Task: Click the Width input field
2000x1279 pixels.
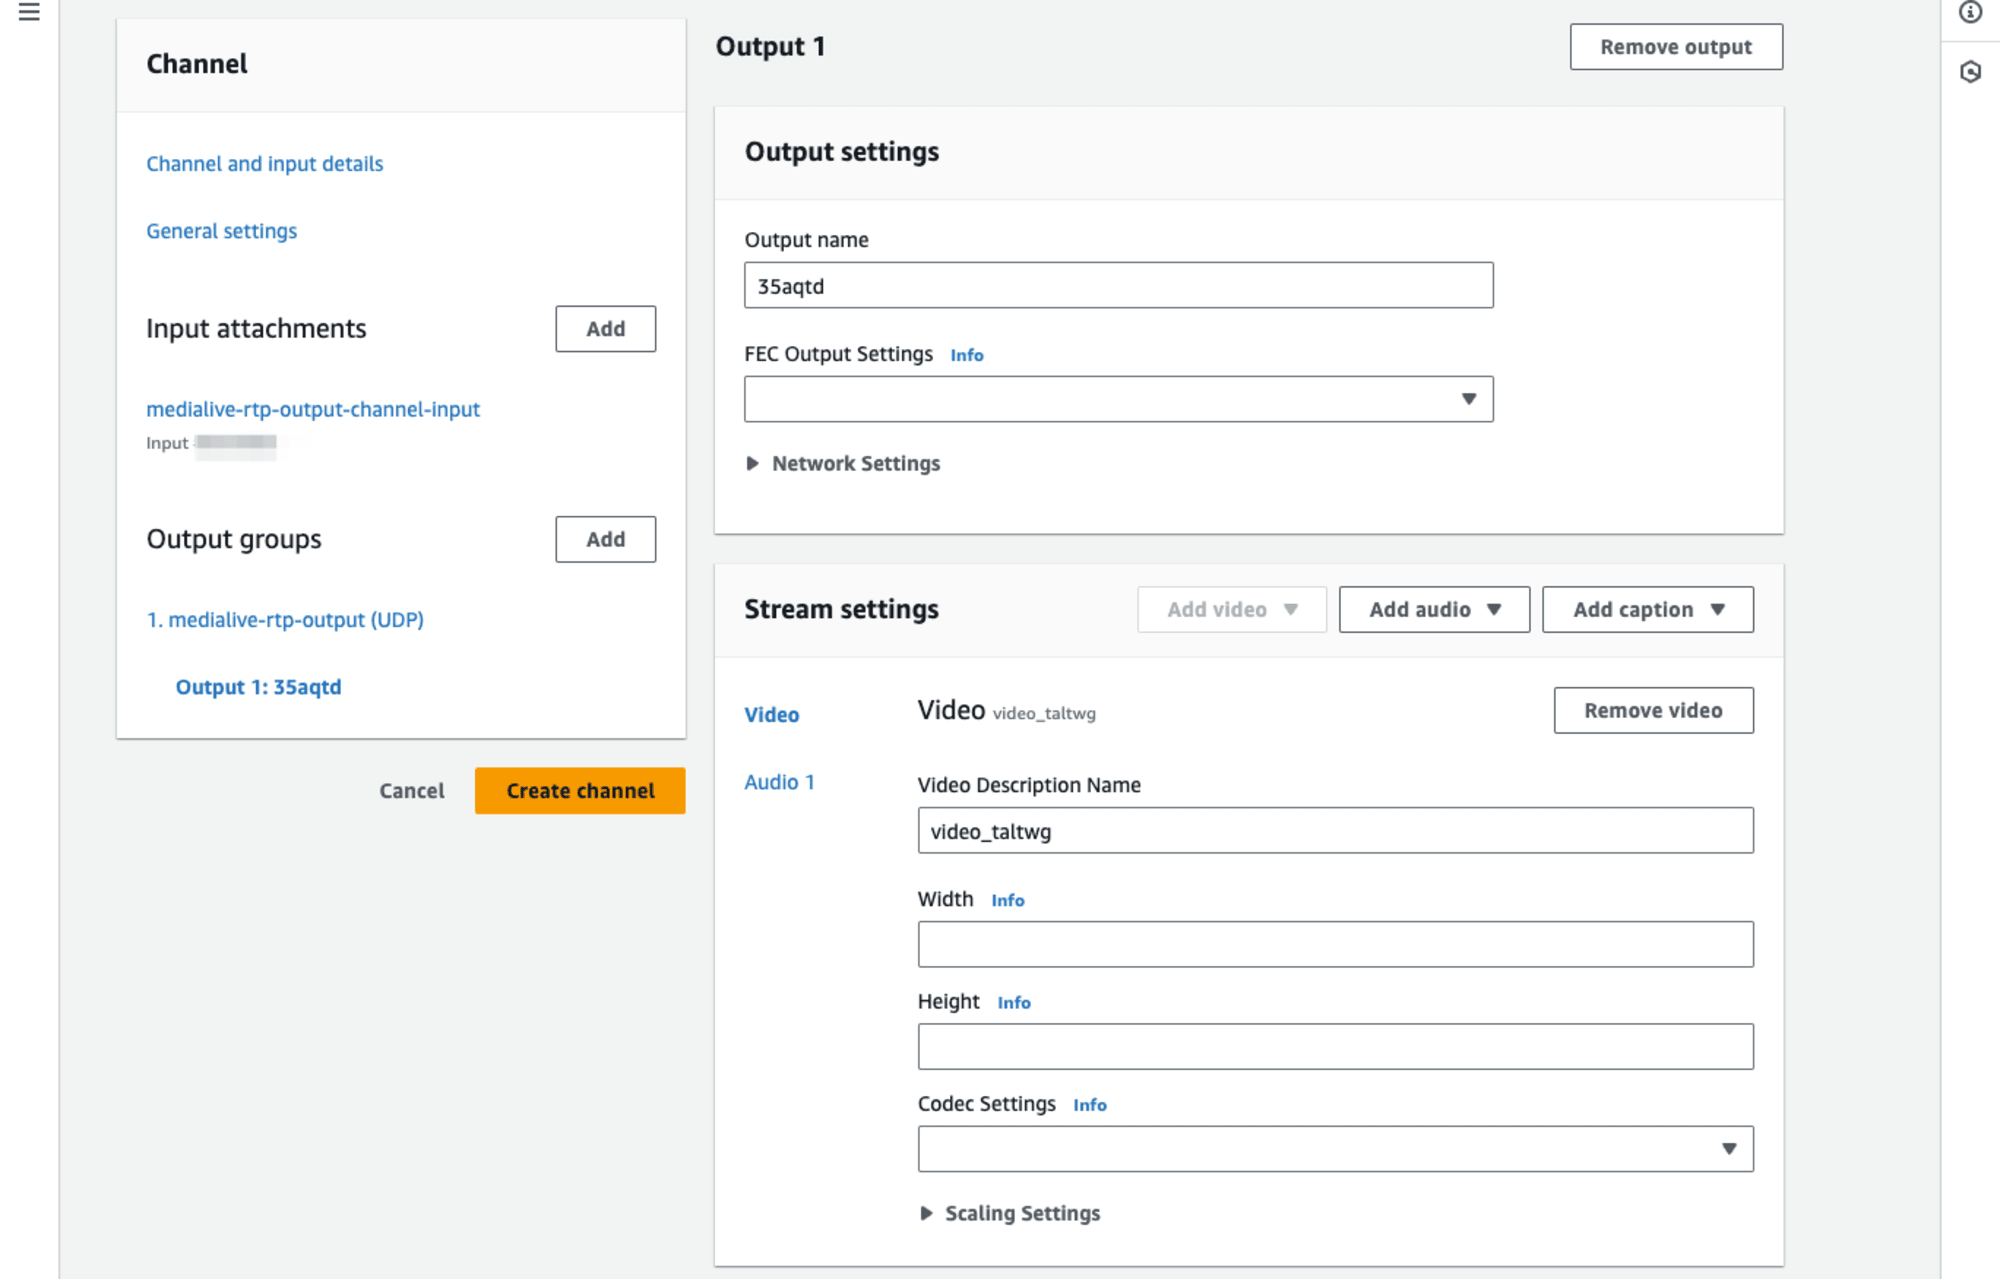Action: [1335, 944]
